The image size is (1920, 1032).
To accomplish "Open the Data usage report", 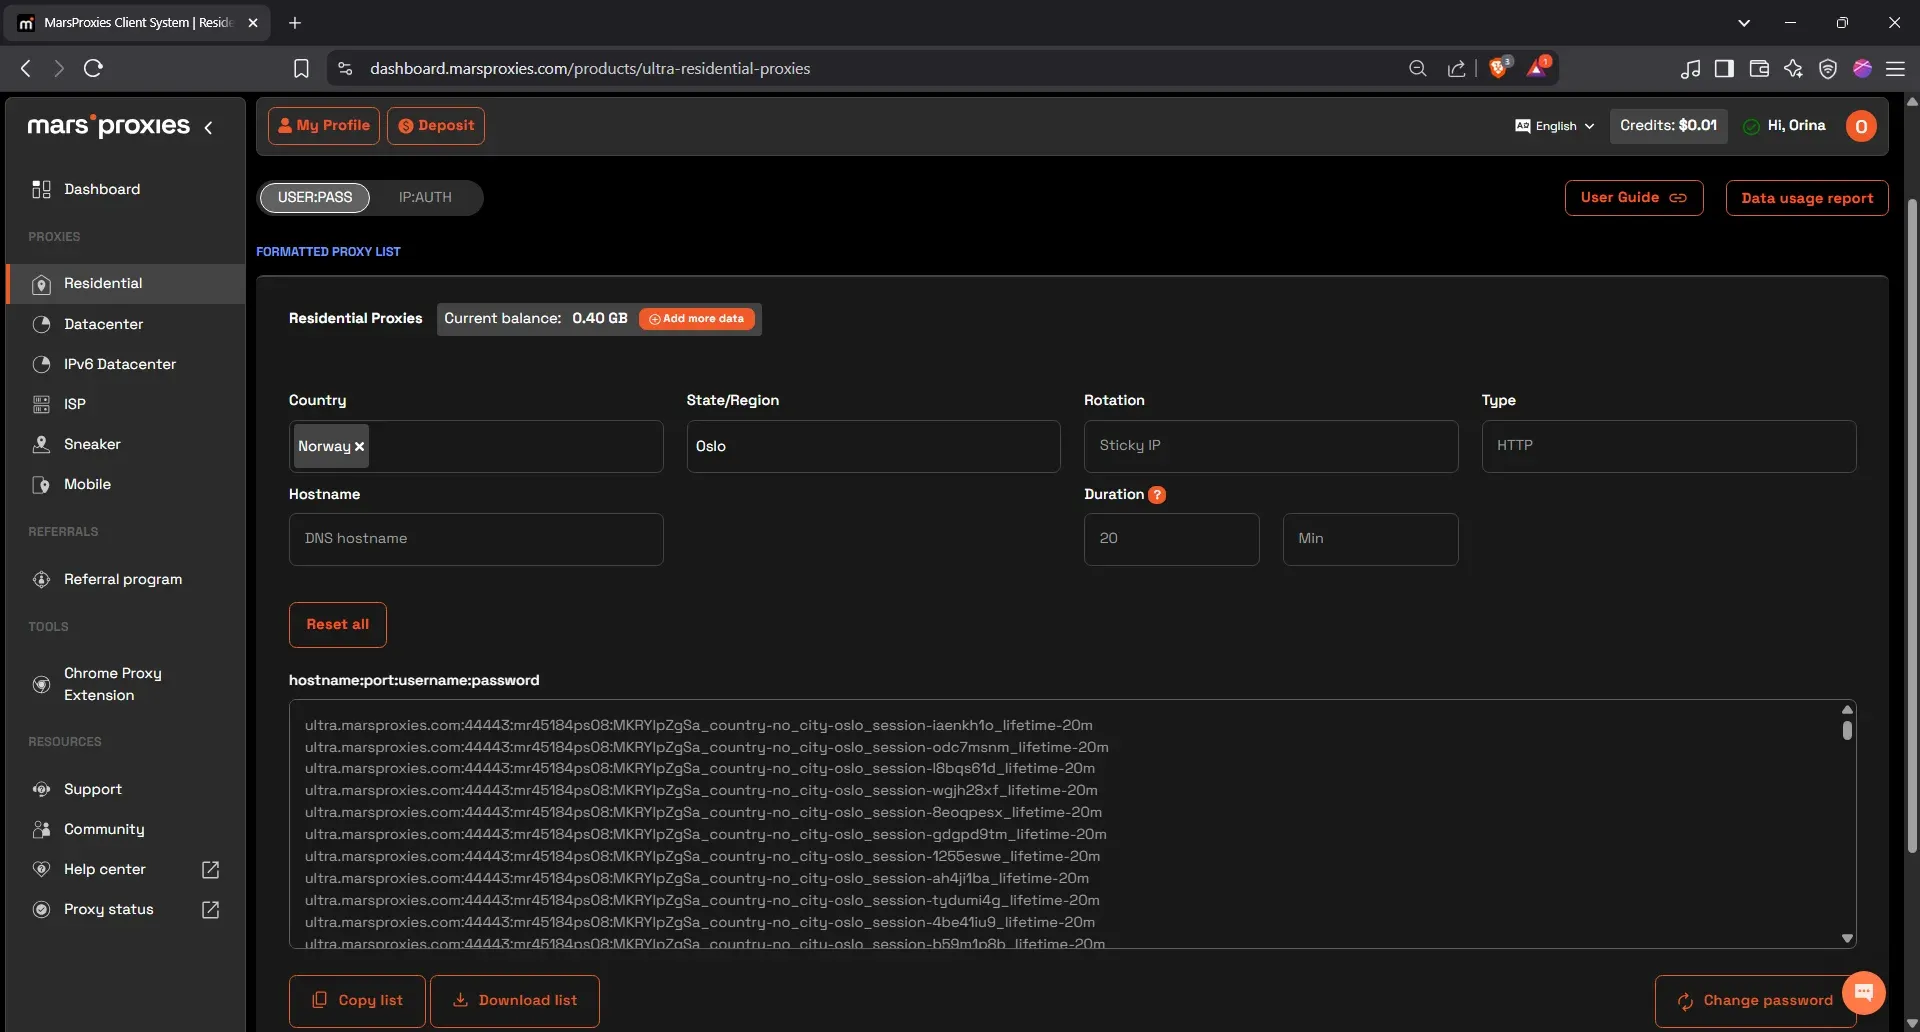I will pyautogui.click(x=1807, y=198).
